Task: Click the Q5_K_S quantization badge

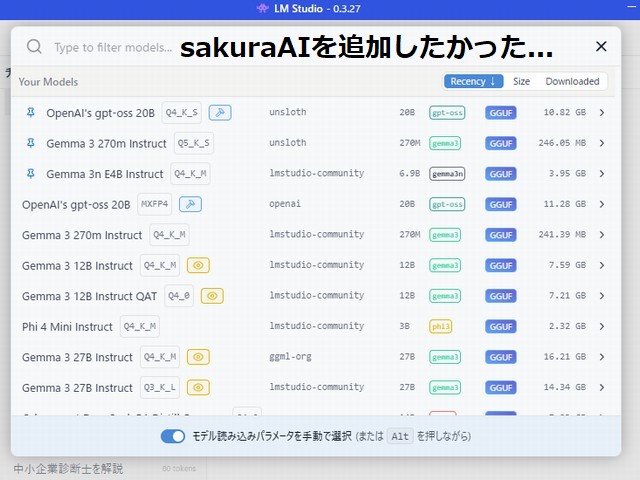Action: coord(193,143)
